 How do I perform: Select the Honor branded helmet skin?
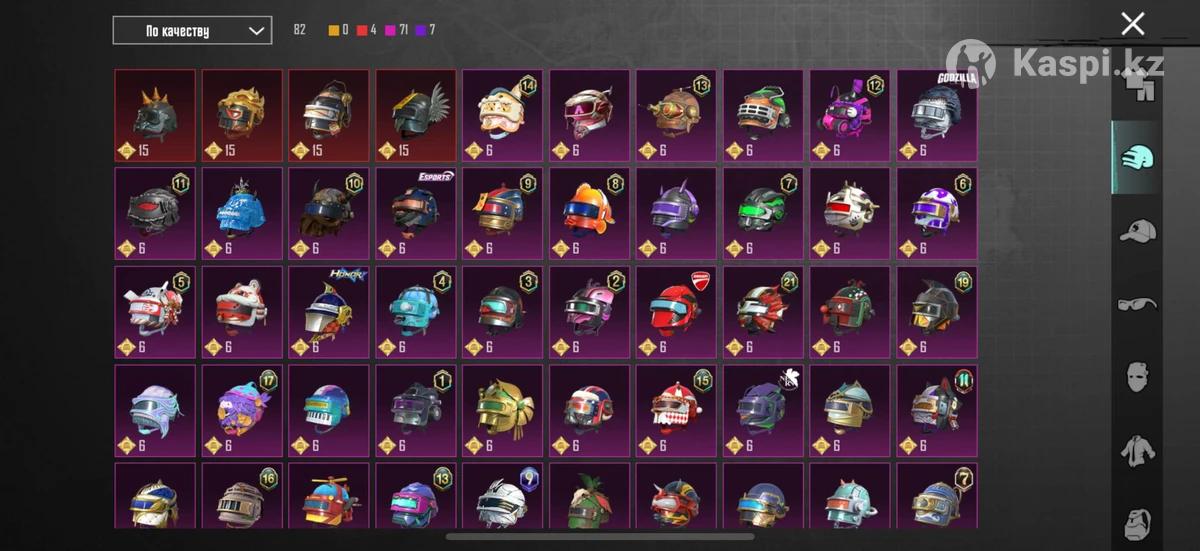329,312
